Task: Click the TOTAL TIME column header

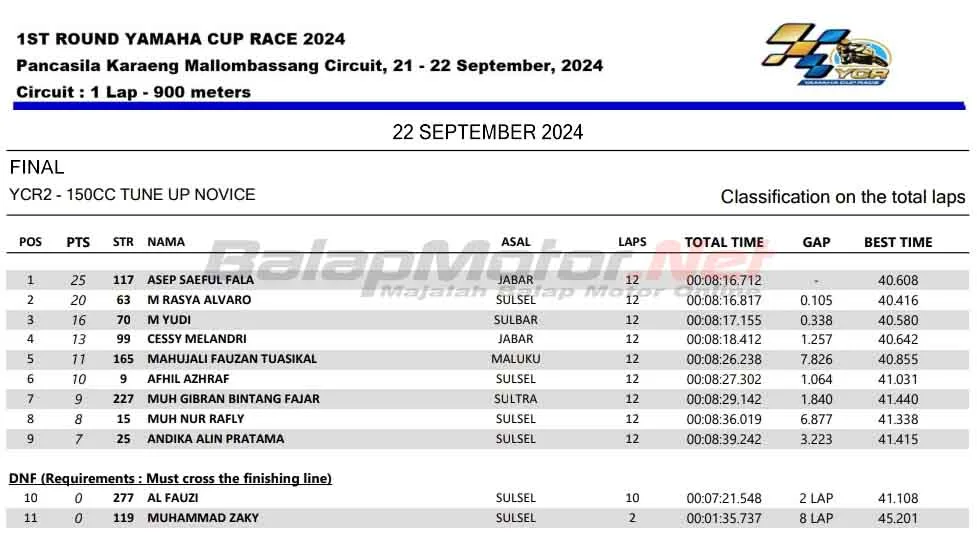Action: (x=724, y=242)
